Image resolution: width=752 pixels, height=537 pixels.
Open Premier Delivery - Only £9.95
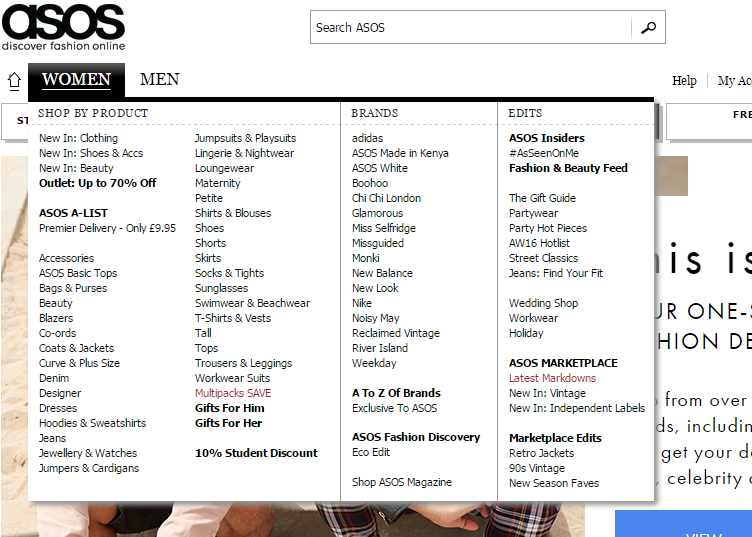click(107, 228)
